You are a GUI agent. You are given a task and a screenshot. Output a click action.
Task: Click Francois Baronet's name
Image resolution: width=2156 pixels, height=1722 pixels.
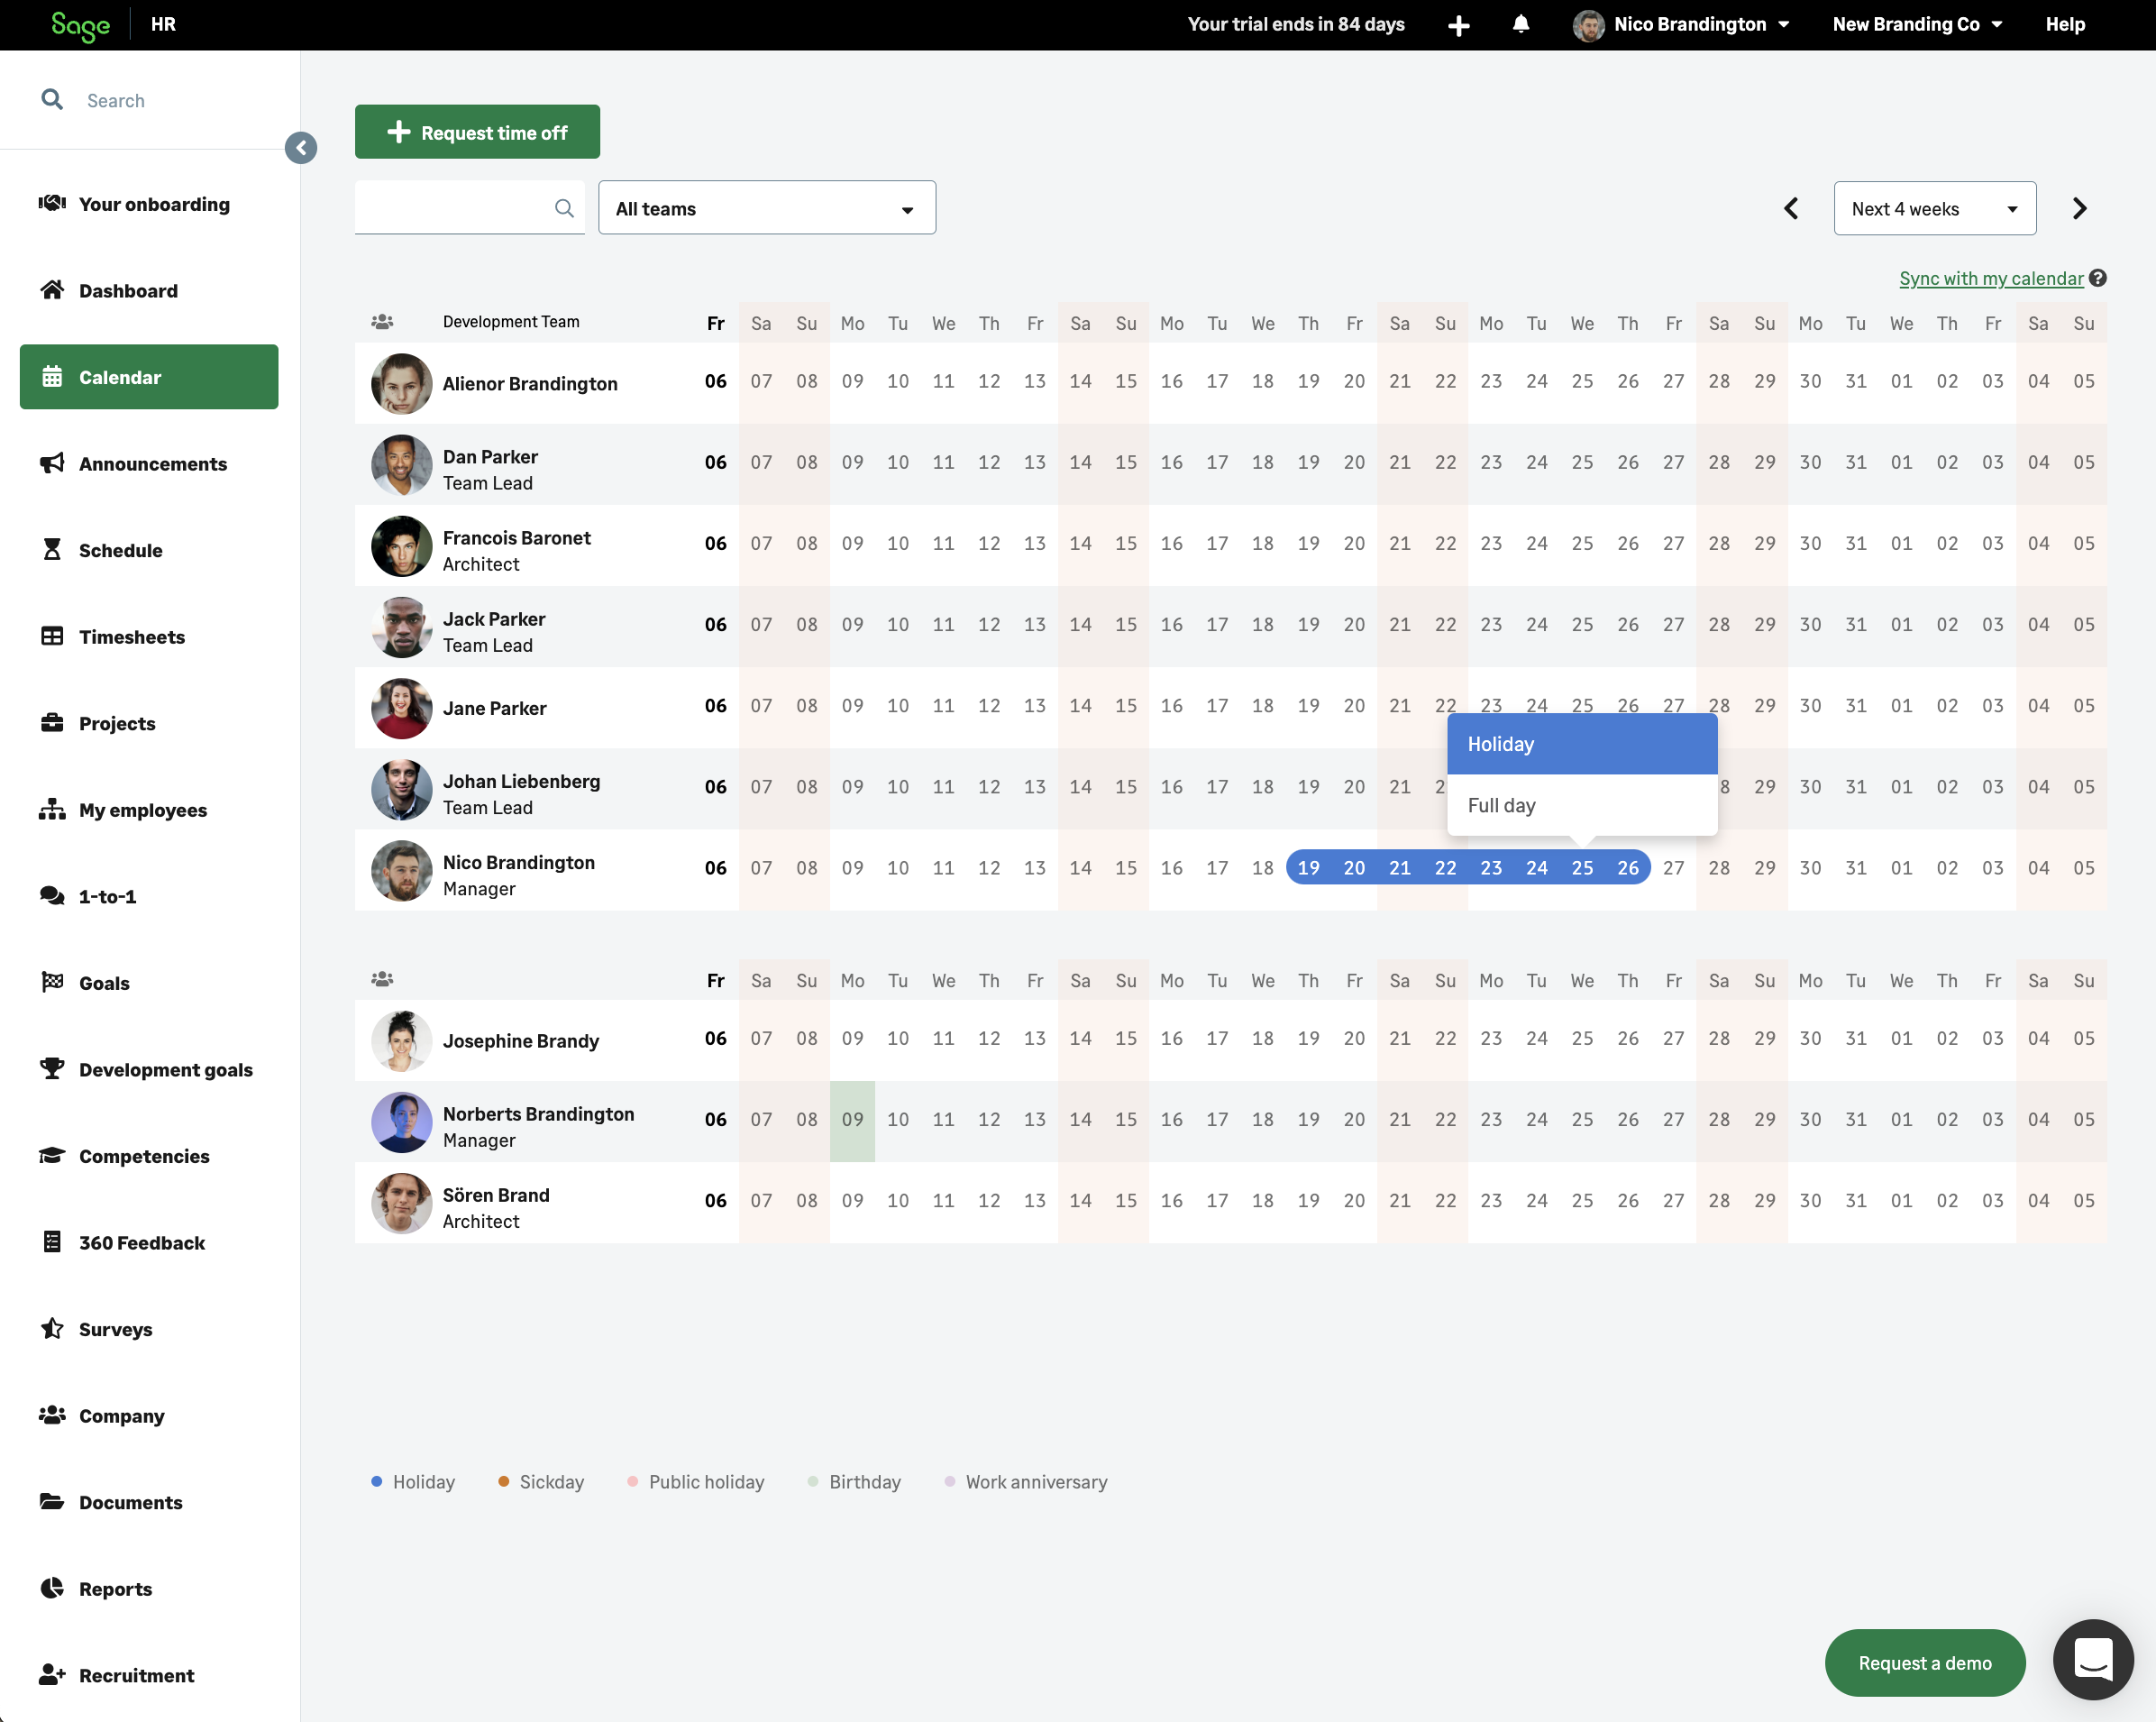click(x=516, y=538)
